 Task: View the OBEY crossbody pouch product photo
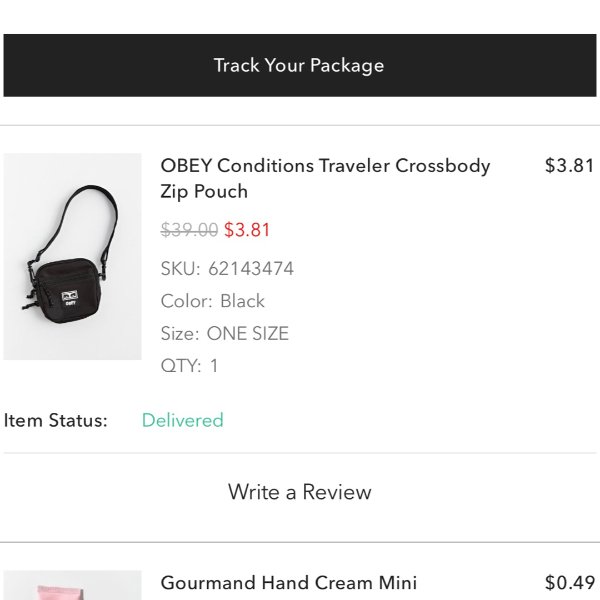coord(72,256)
